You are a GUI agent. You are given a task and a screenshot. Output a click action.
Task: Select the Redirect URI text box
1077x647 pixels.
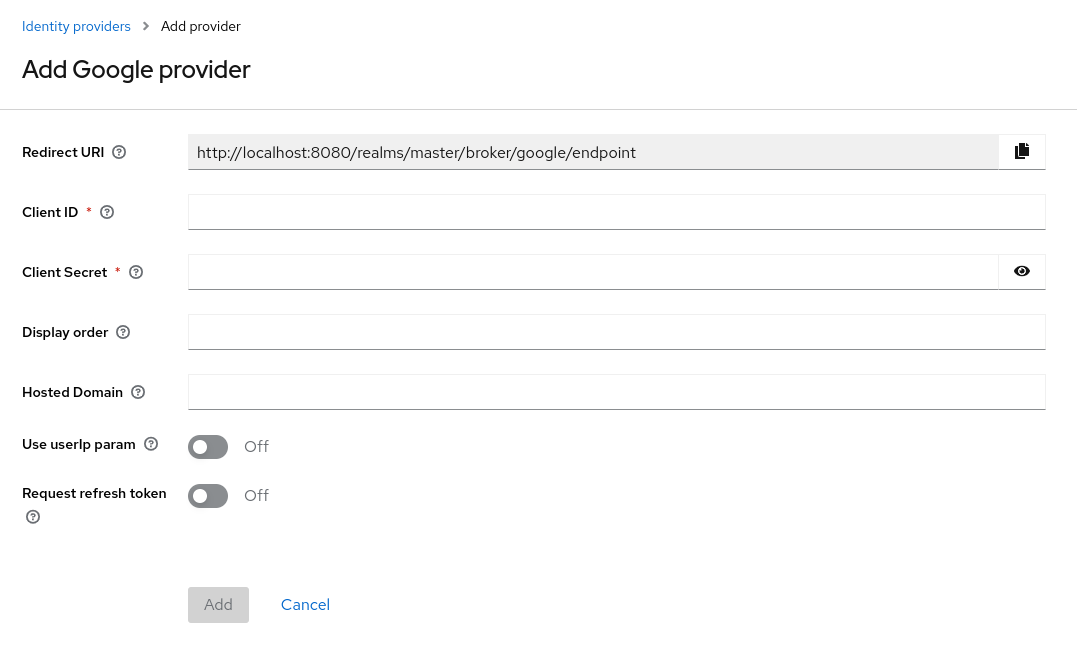tap(594, 151)
